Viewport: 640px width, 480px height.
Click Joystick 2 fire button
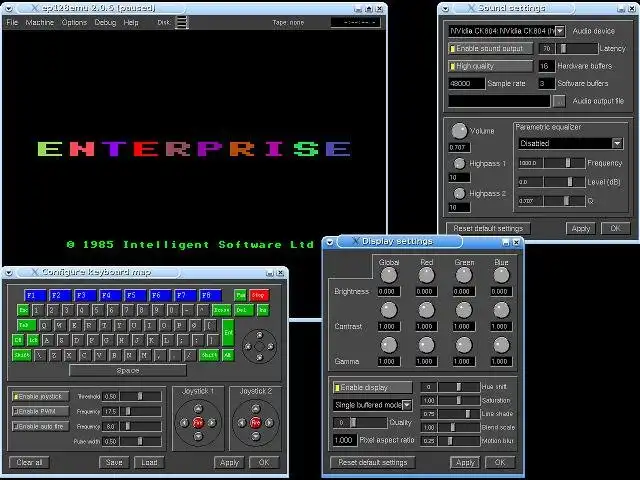(256, 422)
